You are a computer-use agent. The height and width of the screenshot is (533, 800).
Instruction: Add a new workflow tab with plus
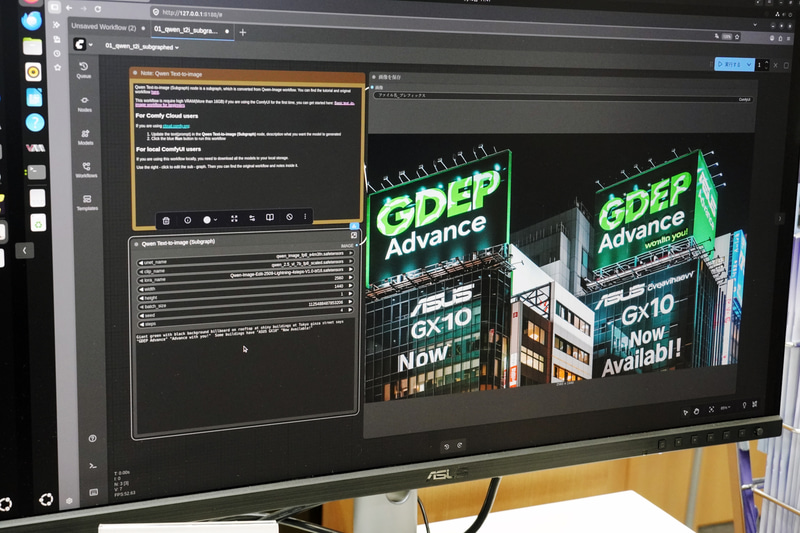point(243,33)
